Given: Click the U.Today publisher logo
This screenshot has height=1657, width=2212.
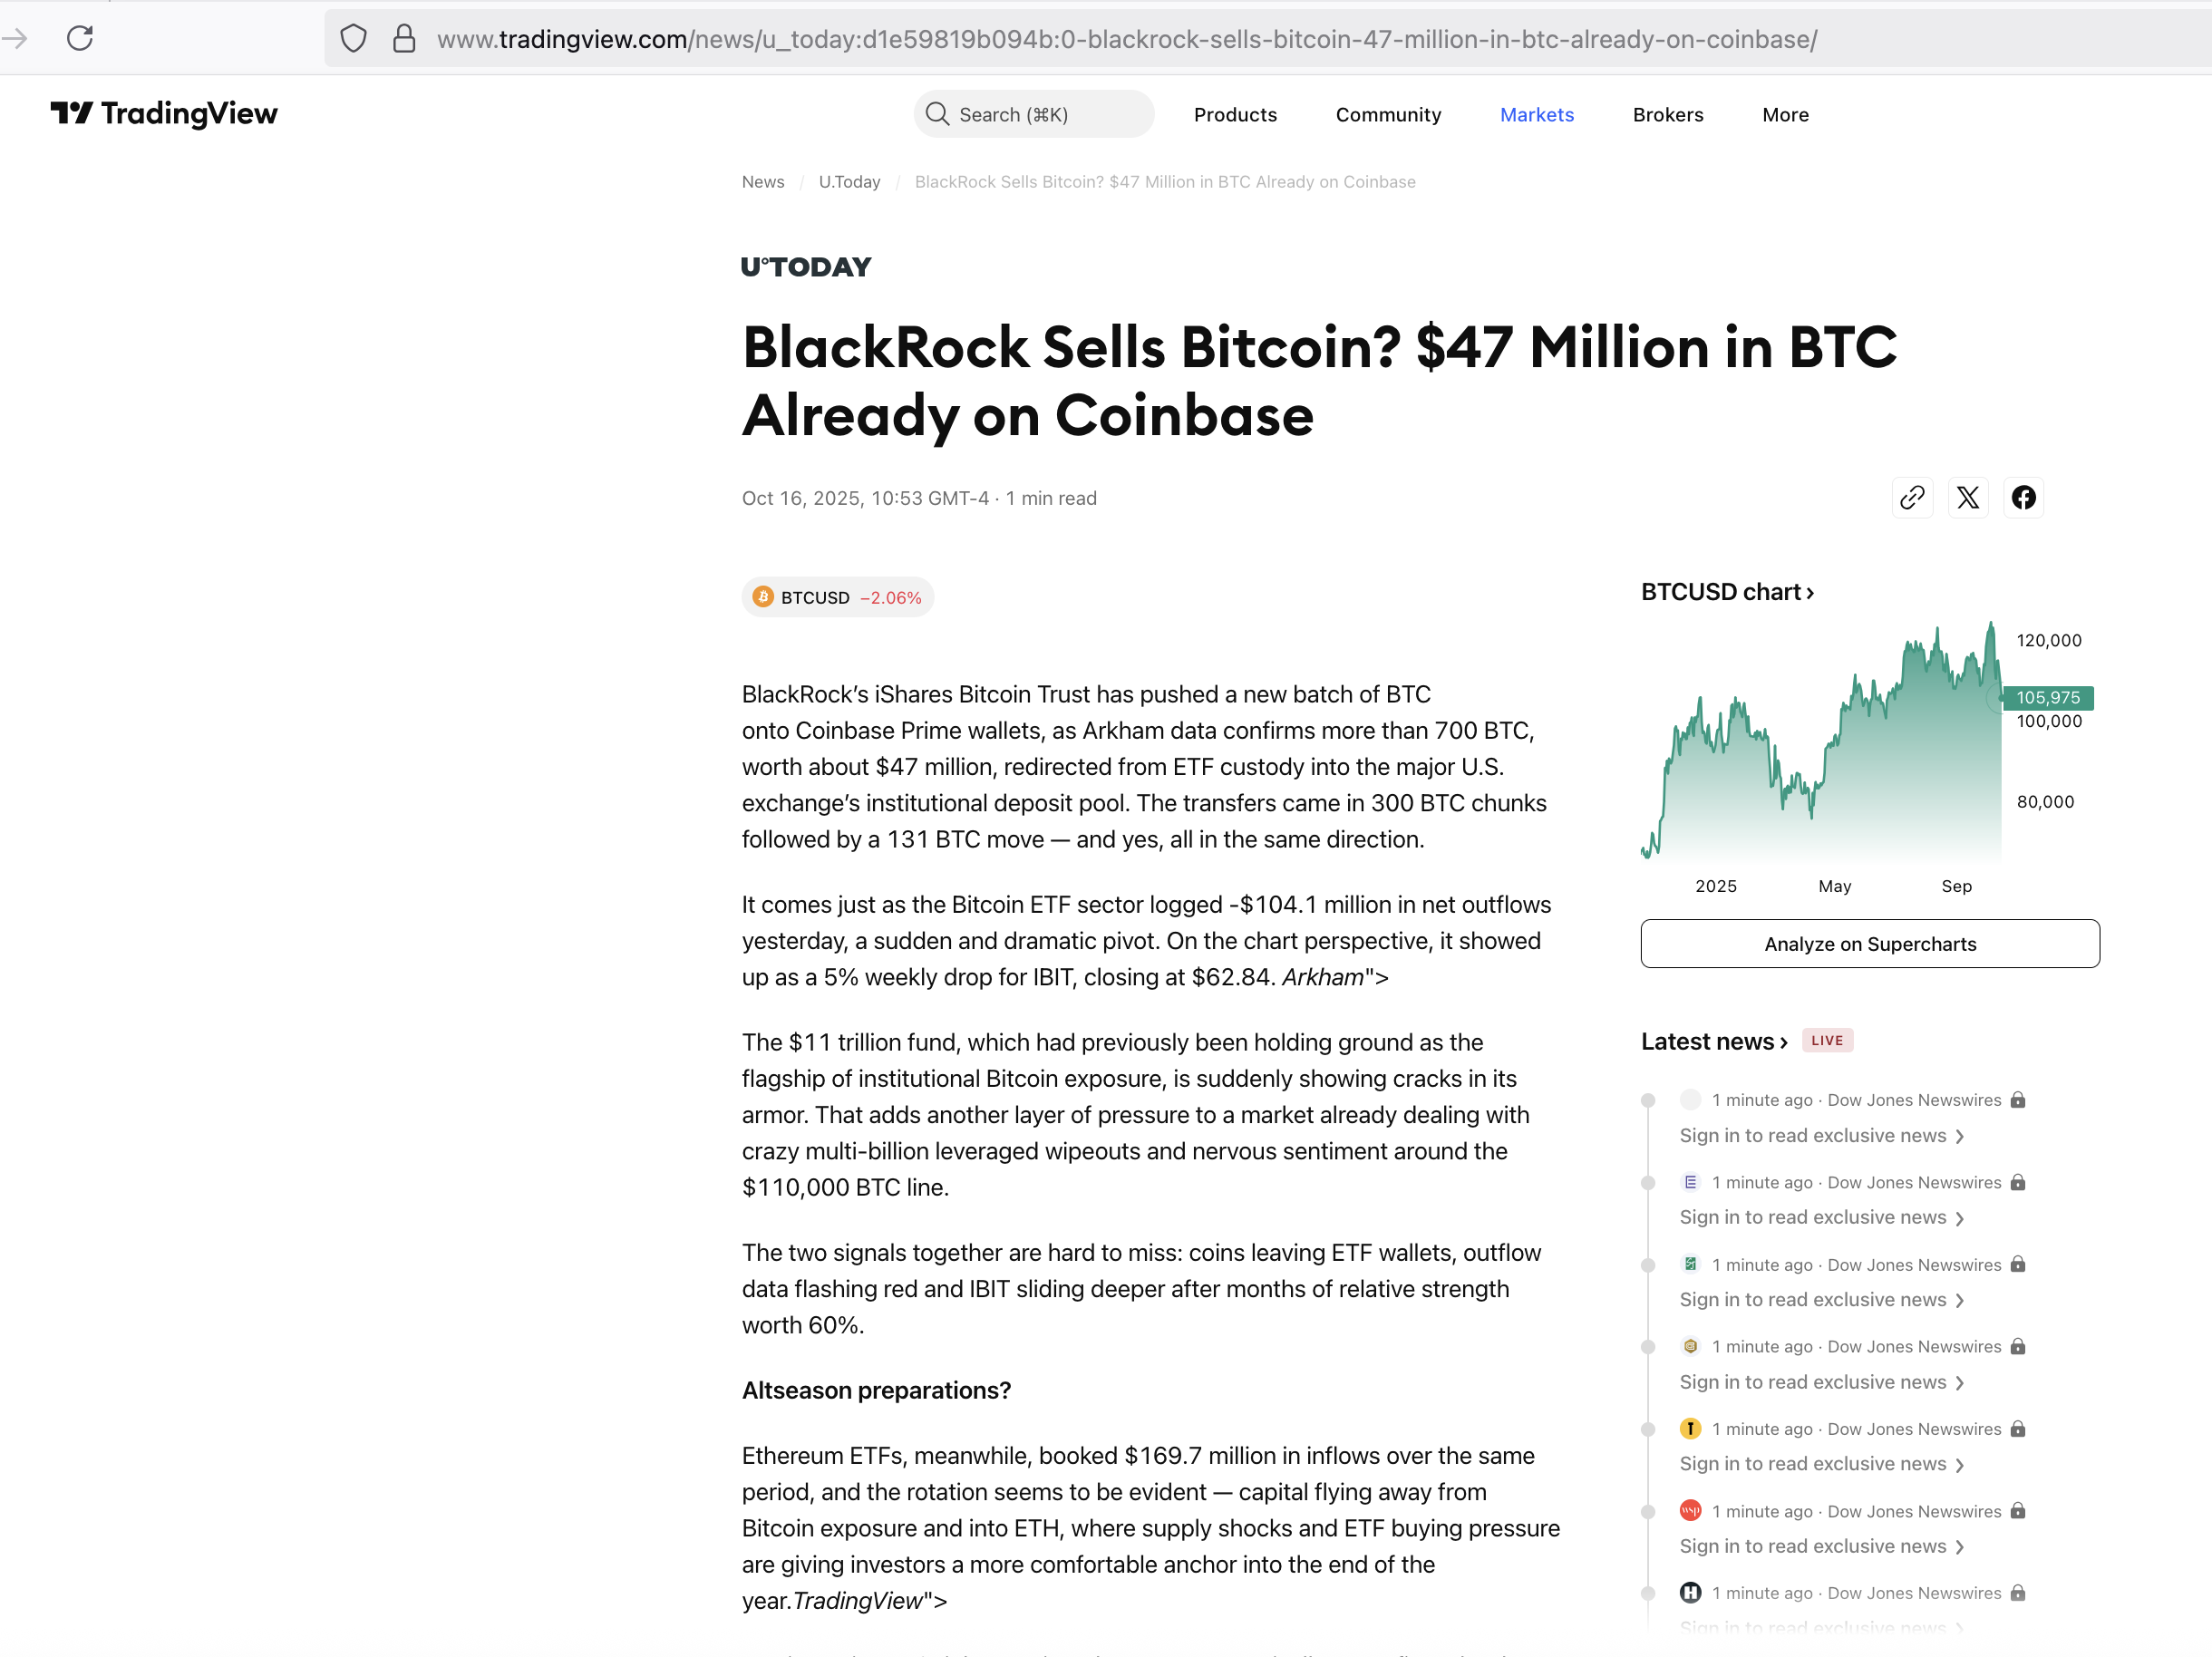Looking at the screenshot, I should click(806, 267).
